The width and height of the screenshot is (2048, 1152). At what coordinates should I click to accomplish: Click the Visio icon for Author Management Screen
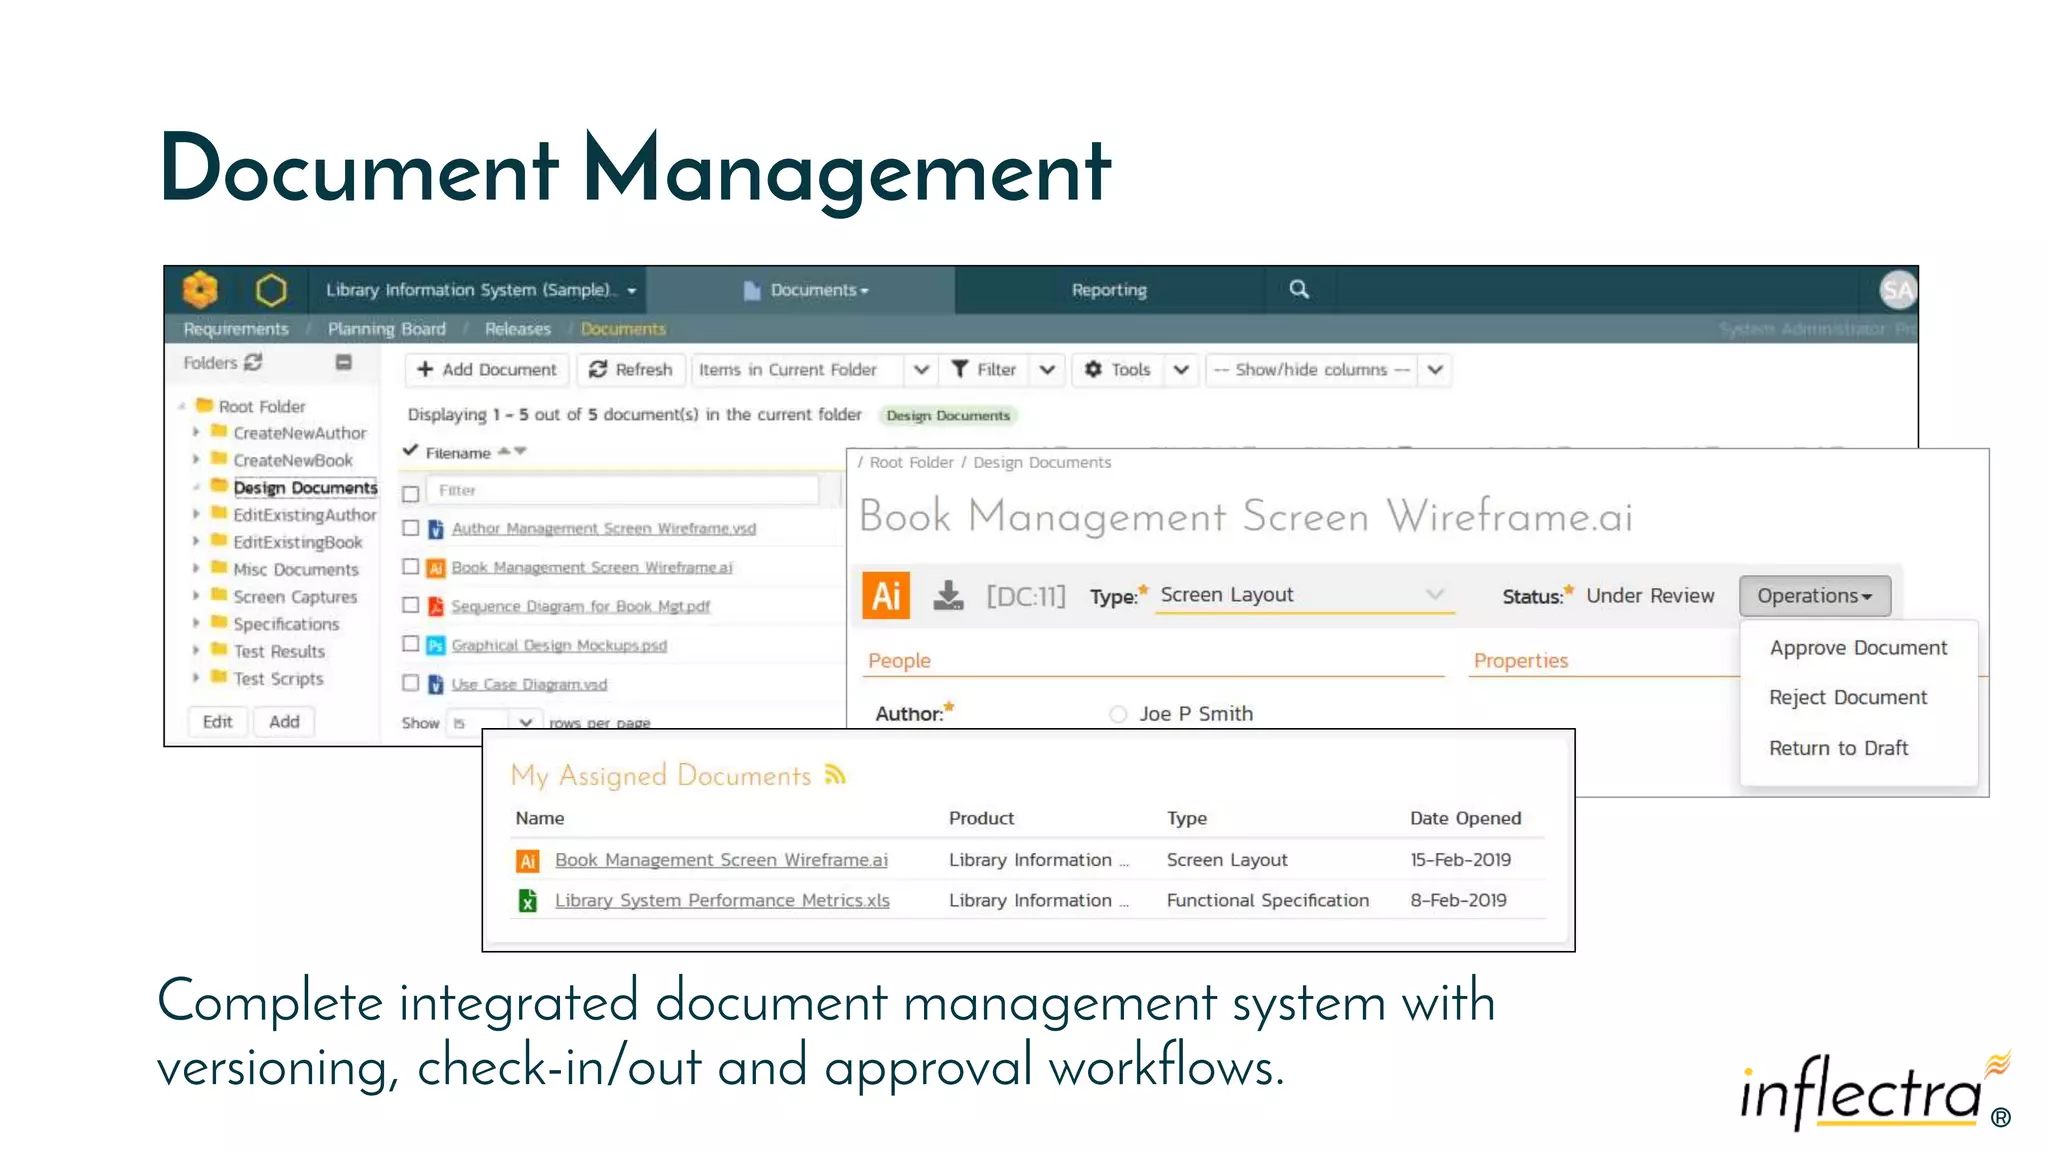(x=436, y=528)
